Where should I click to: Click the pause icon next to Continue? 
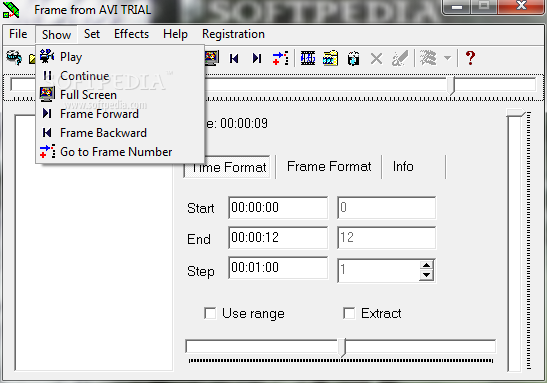tap(47, 75)
